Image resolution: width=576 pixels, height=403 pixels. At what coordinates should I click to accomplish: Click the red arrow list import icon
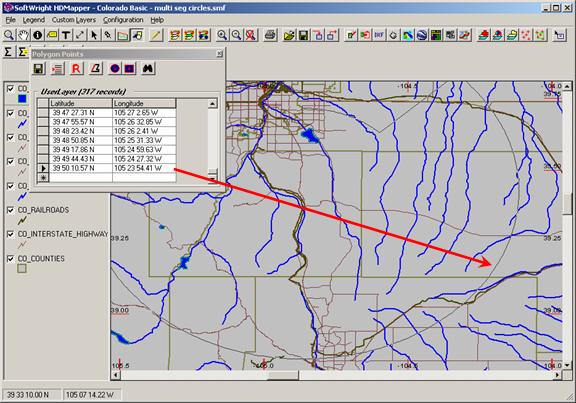pos(57,68)
